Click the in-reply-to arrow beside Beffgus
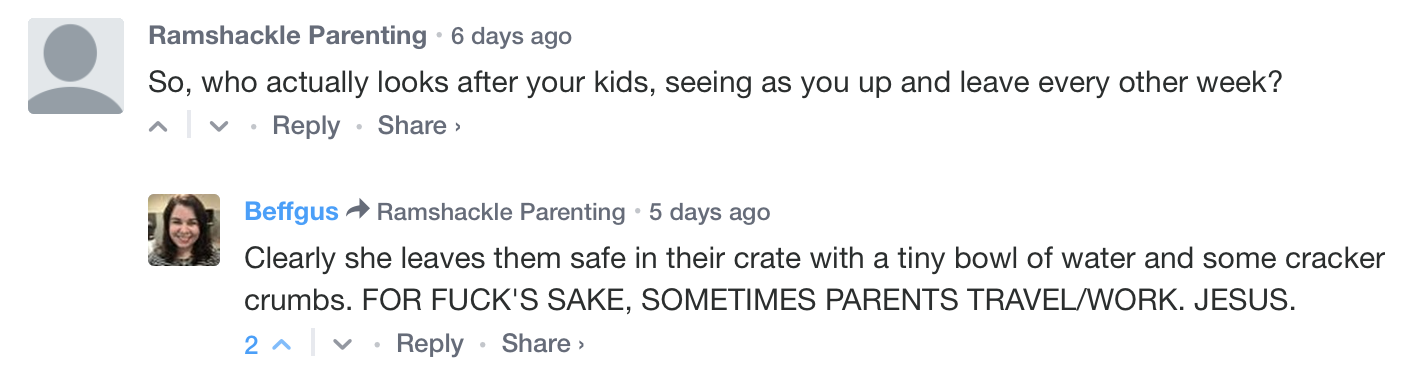1410x390 pixels. (x=357, y=211)
